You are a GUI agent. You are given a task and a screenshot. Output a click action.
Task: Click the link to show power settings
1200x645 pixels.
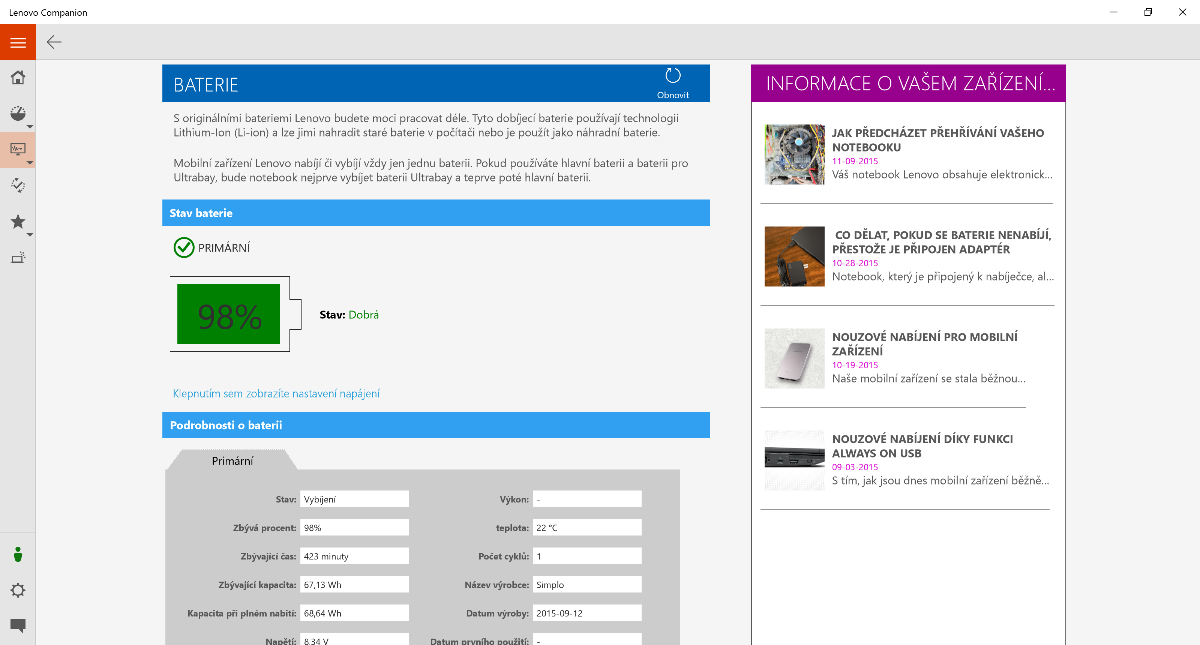click(276, 394)
